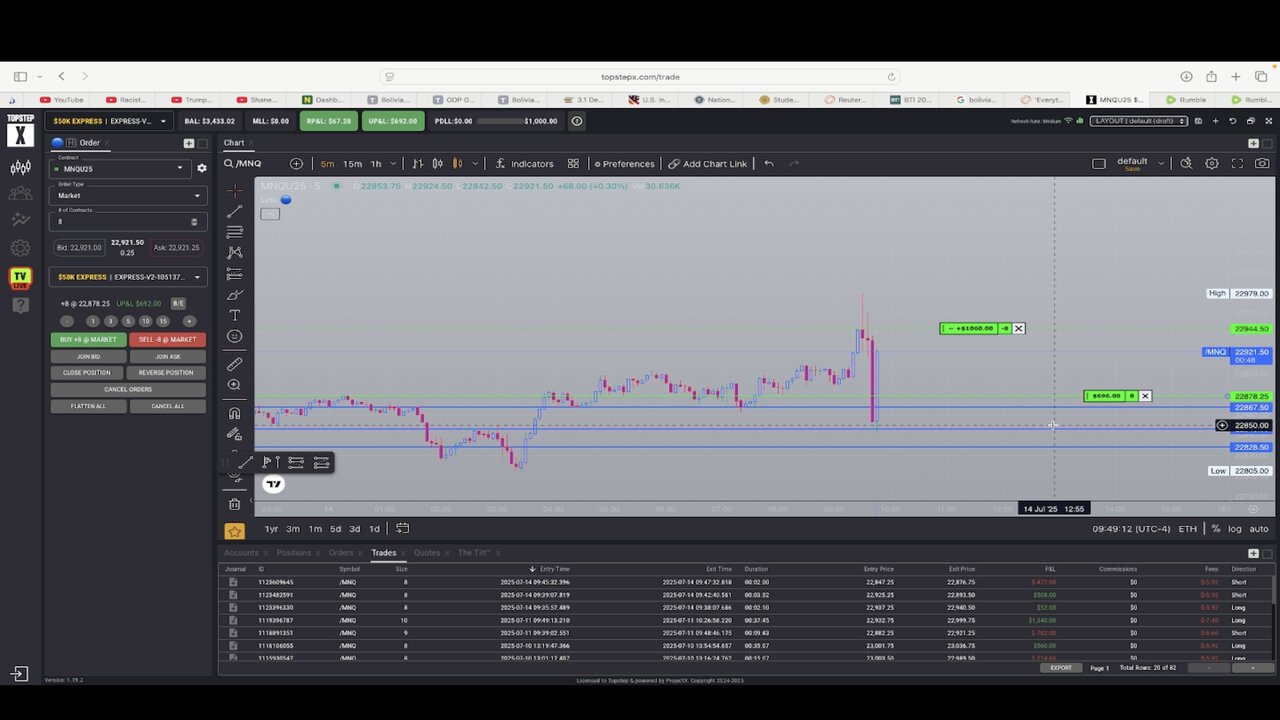Toggle log scale on chart
The image size is (1280, 720).
coord(1235,528)
